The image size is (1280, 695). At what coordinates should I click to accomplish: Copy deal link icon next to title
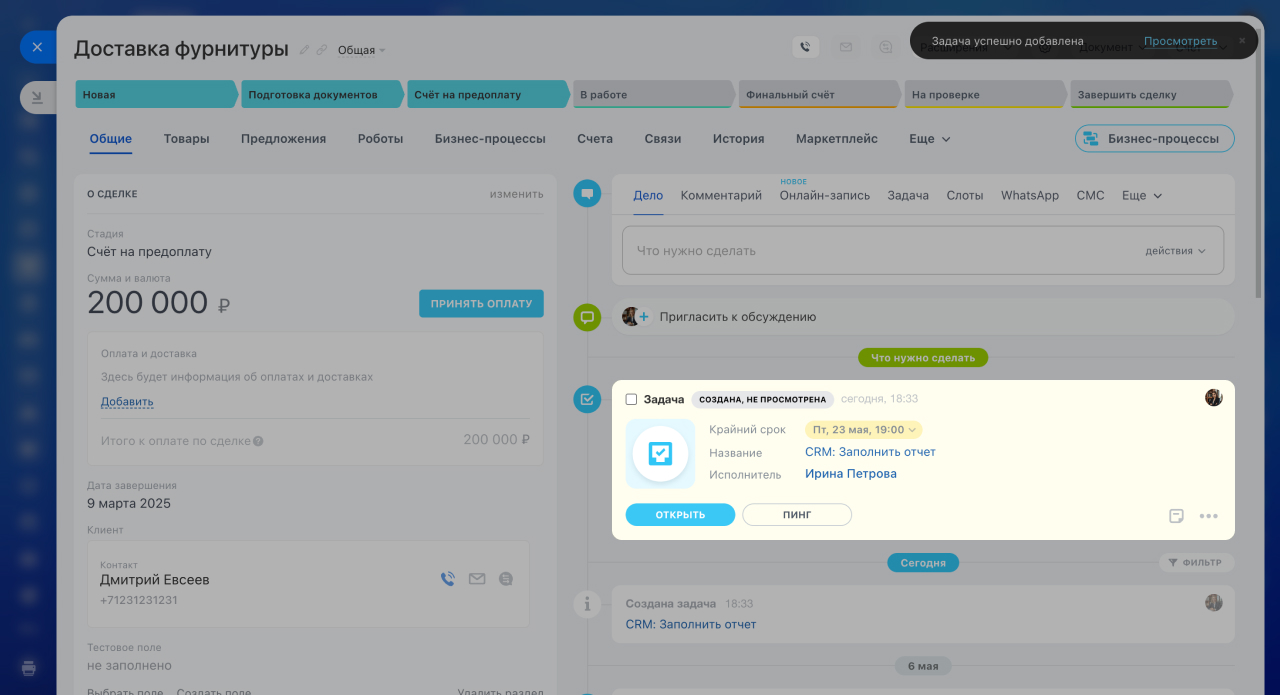[x=322, y=49]
